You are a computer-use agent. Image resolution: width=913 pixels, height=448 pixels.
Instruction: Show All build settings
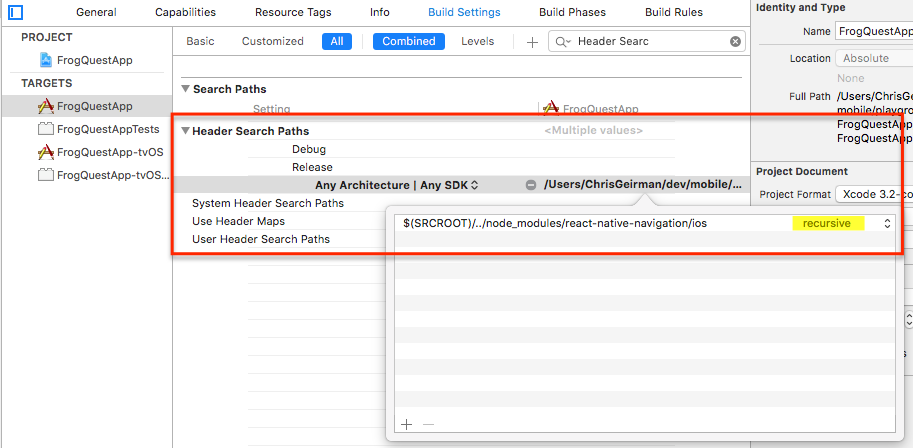337,41
